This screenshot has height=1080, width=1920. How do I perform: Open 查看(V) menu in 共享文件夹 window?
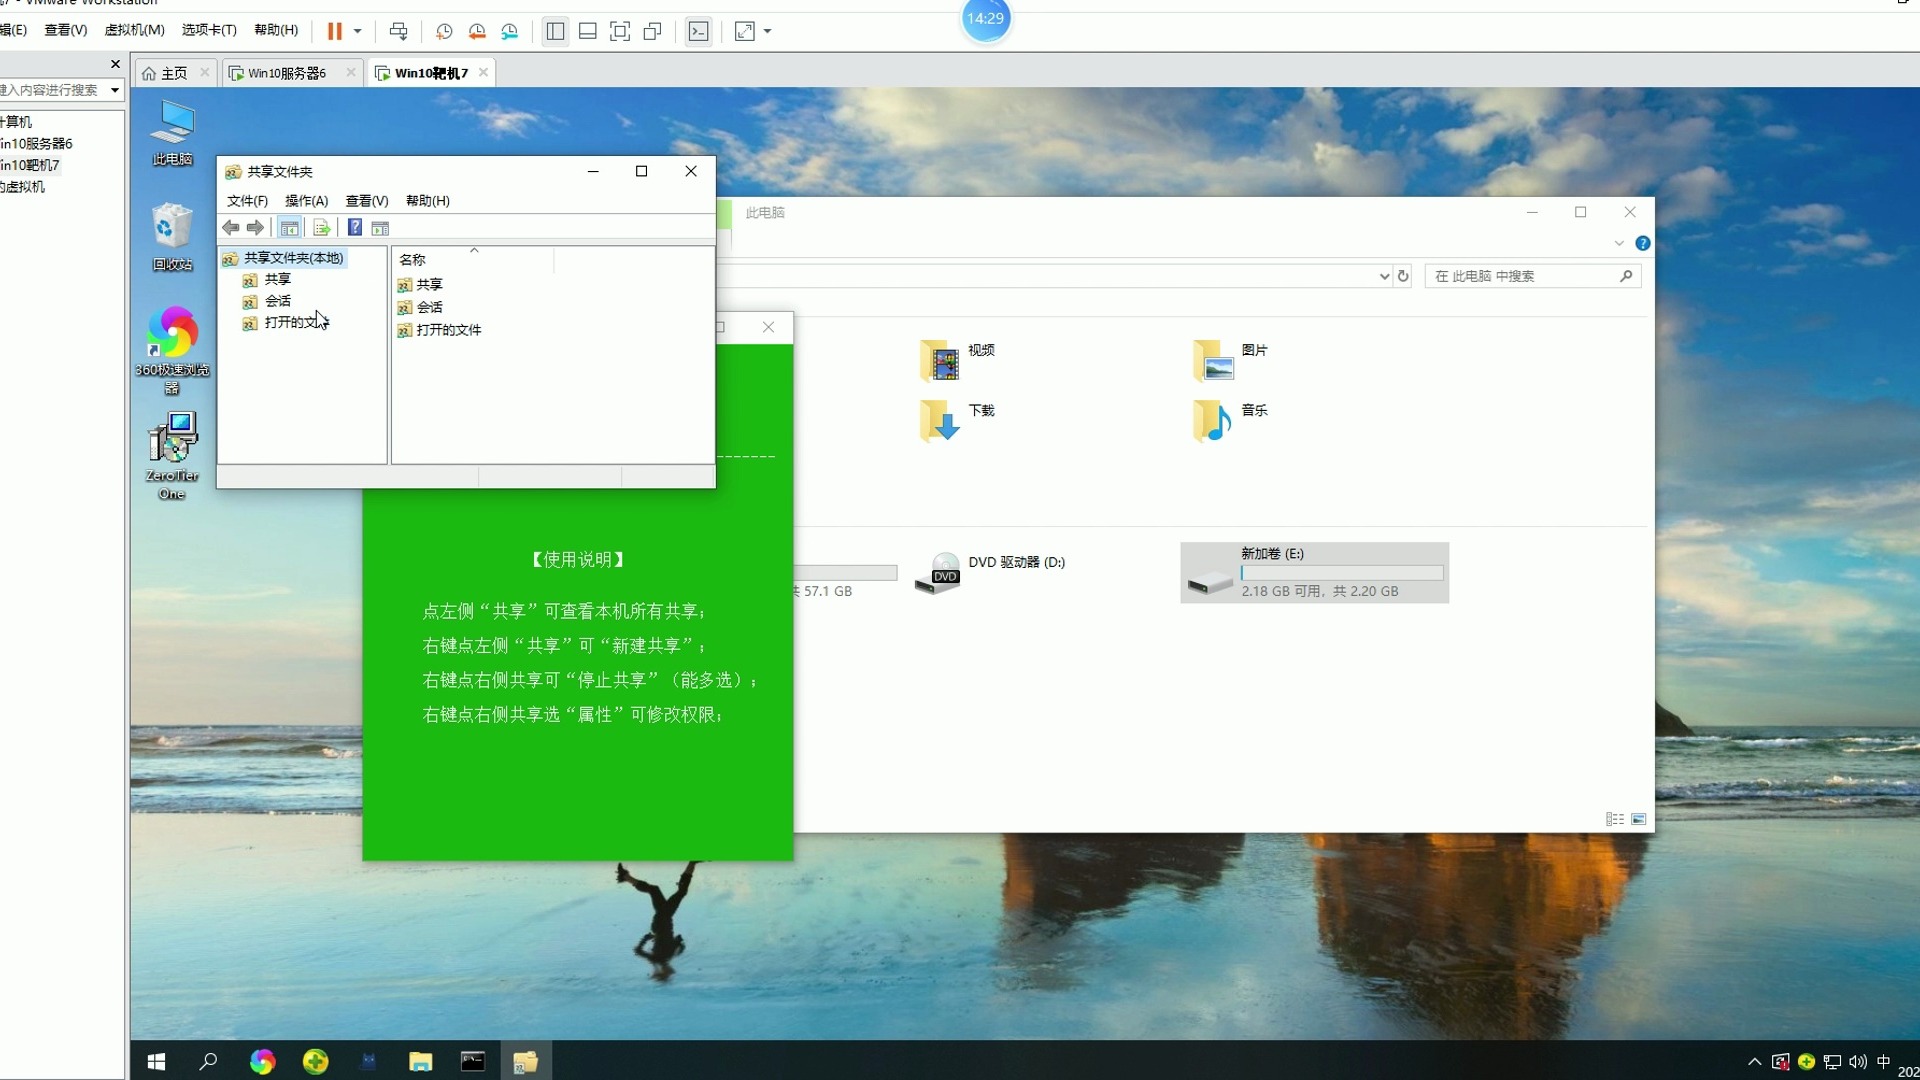tap(366, 201)
